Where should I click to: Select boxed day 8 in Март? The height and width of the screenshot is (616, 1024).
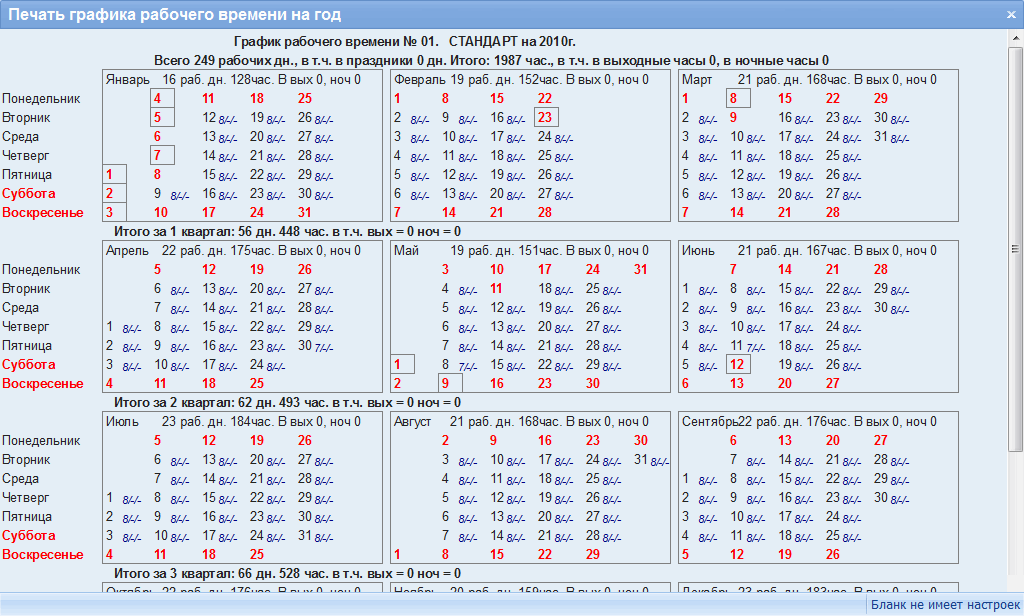(737, 99)
